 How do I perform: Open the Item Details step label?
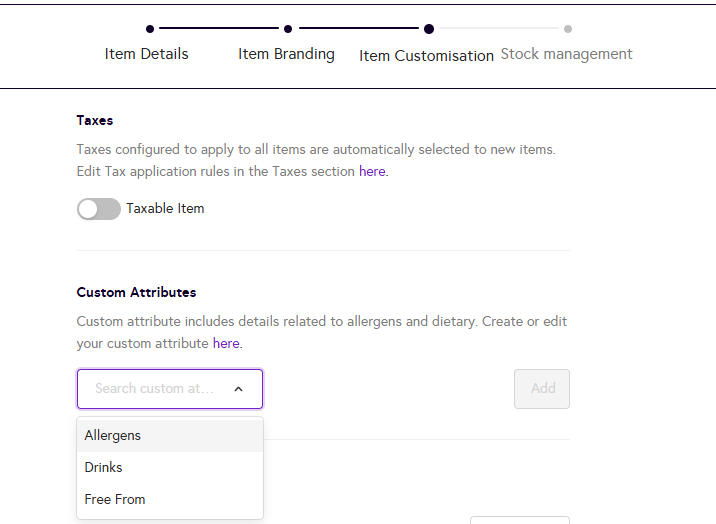[146, 54]
